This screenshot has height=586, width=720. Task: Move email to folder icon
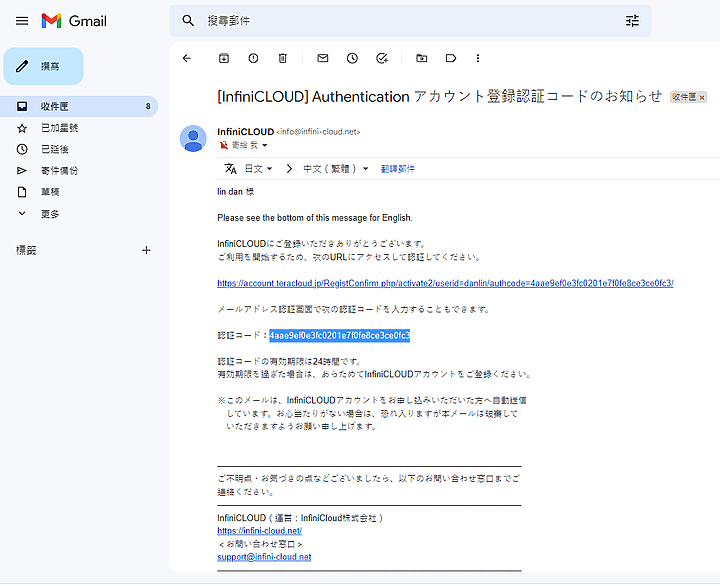pos(421,58)
